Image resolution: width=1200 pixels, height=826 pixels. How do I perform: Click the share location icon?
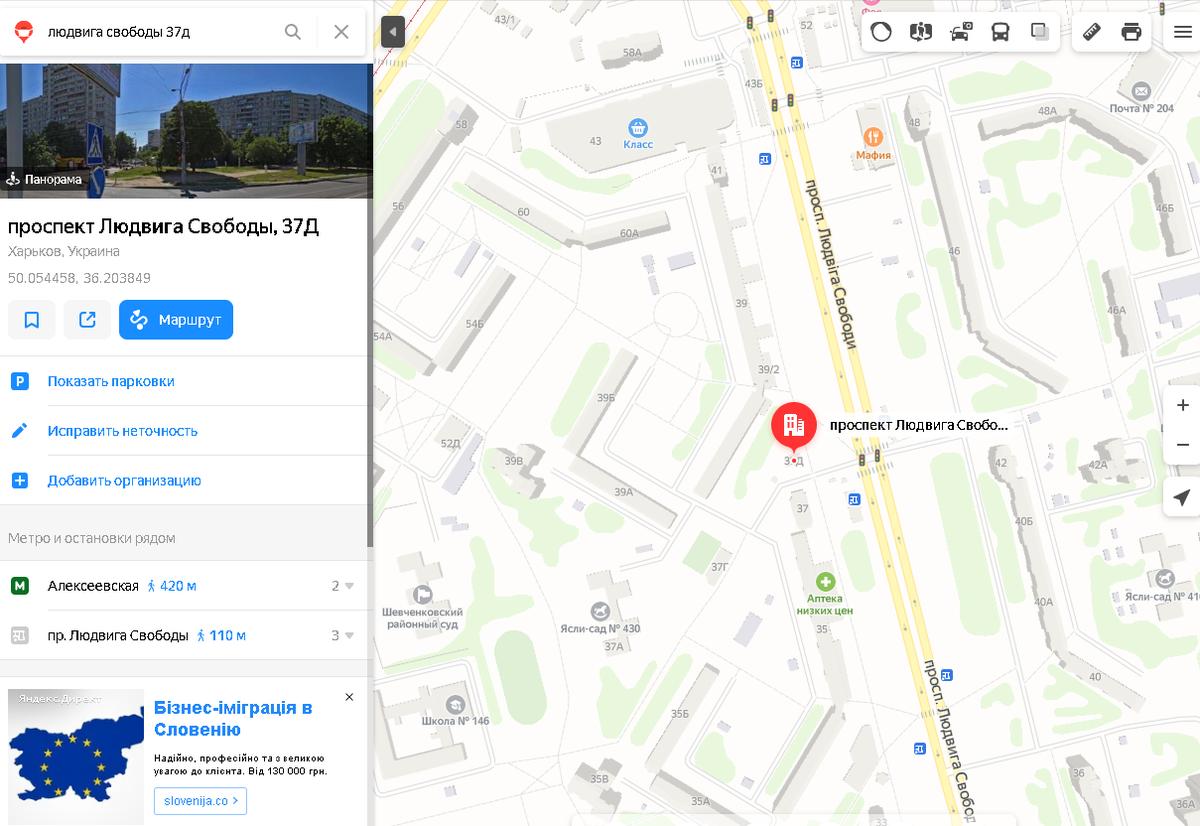(x=87, y=320)
